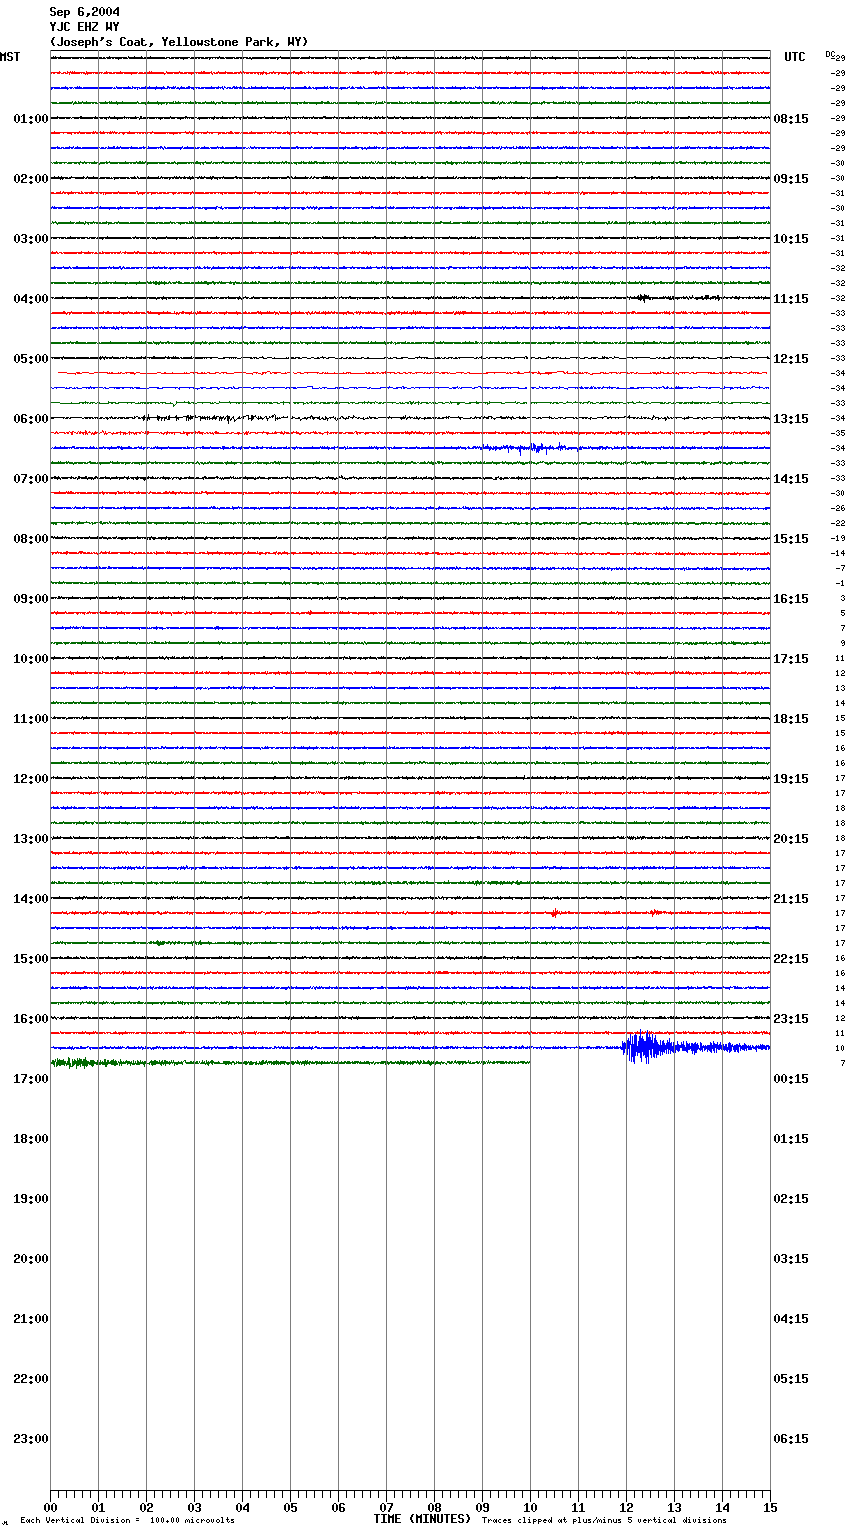Click the station code 'YJC EHZ WY'
Screen dimensions: 850x1534
tap(85, 27)
